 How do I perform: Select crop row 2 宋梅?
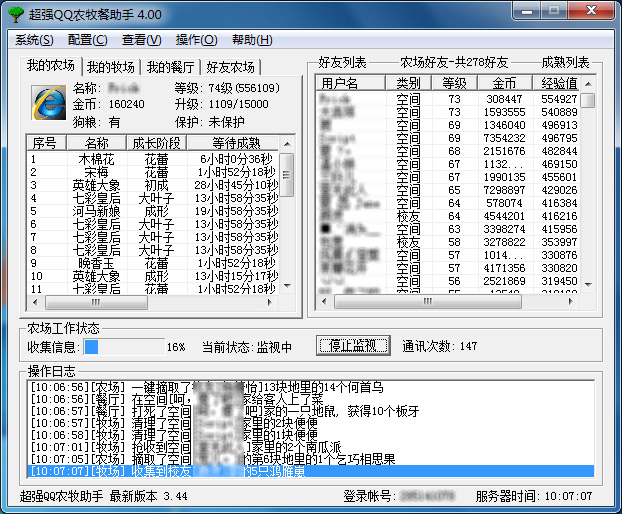(154, 172)
